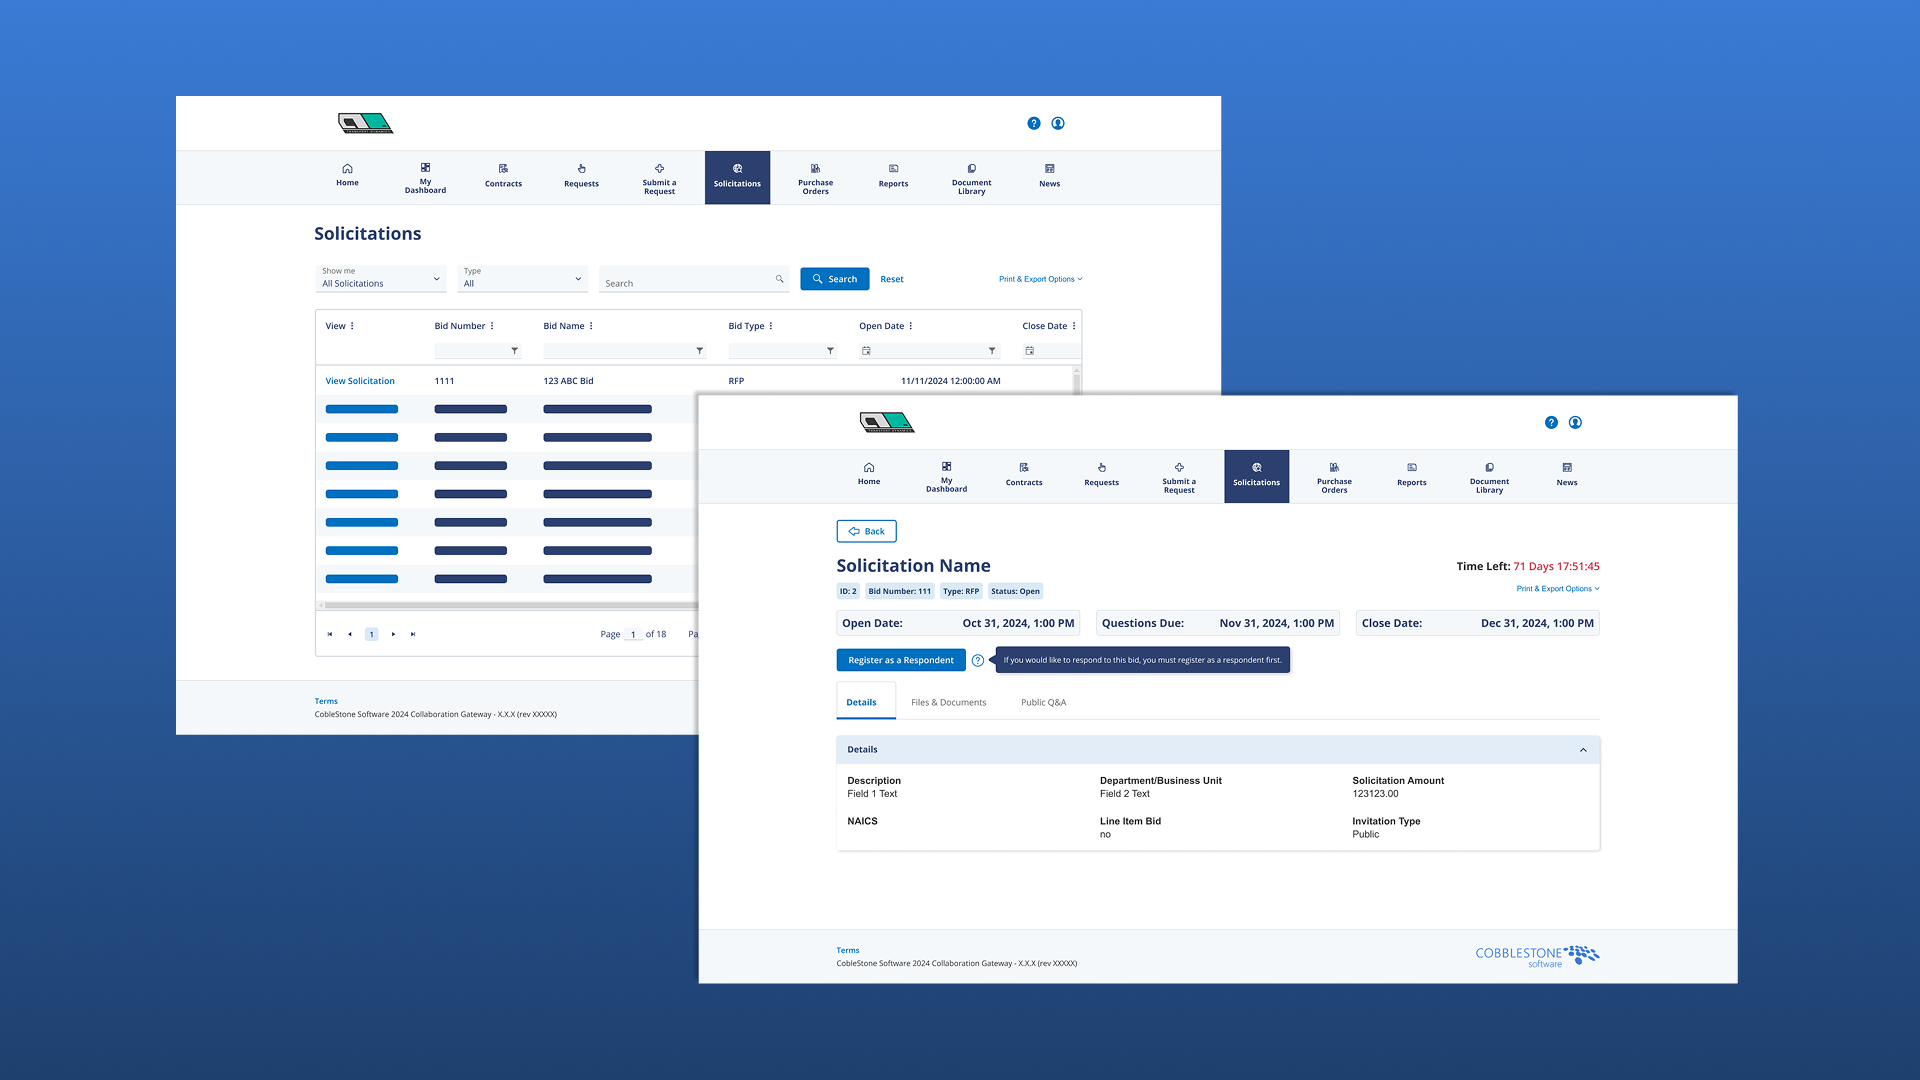The height and width of the screenshot is (1080, 1920).
Task: Open the Open Date filter funnel icon
Action: click(992, 351)
